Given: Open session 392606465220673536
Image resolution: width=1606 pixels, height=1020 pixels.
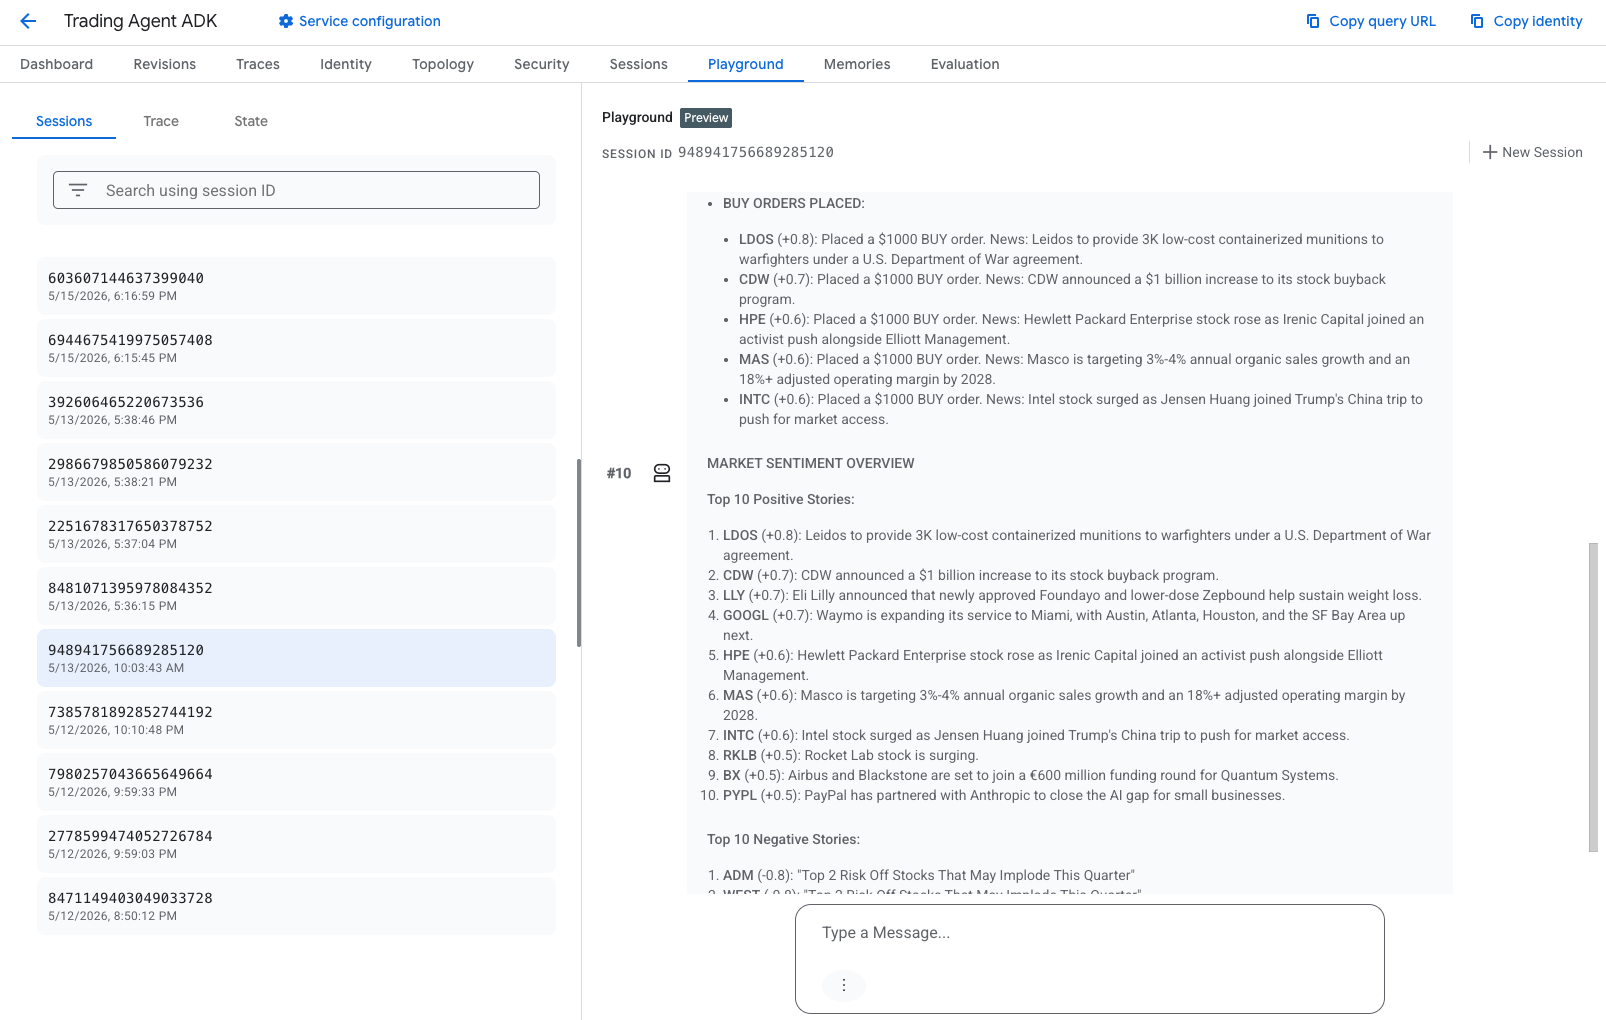Looking at the screenshot, I should 296,410.
